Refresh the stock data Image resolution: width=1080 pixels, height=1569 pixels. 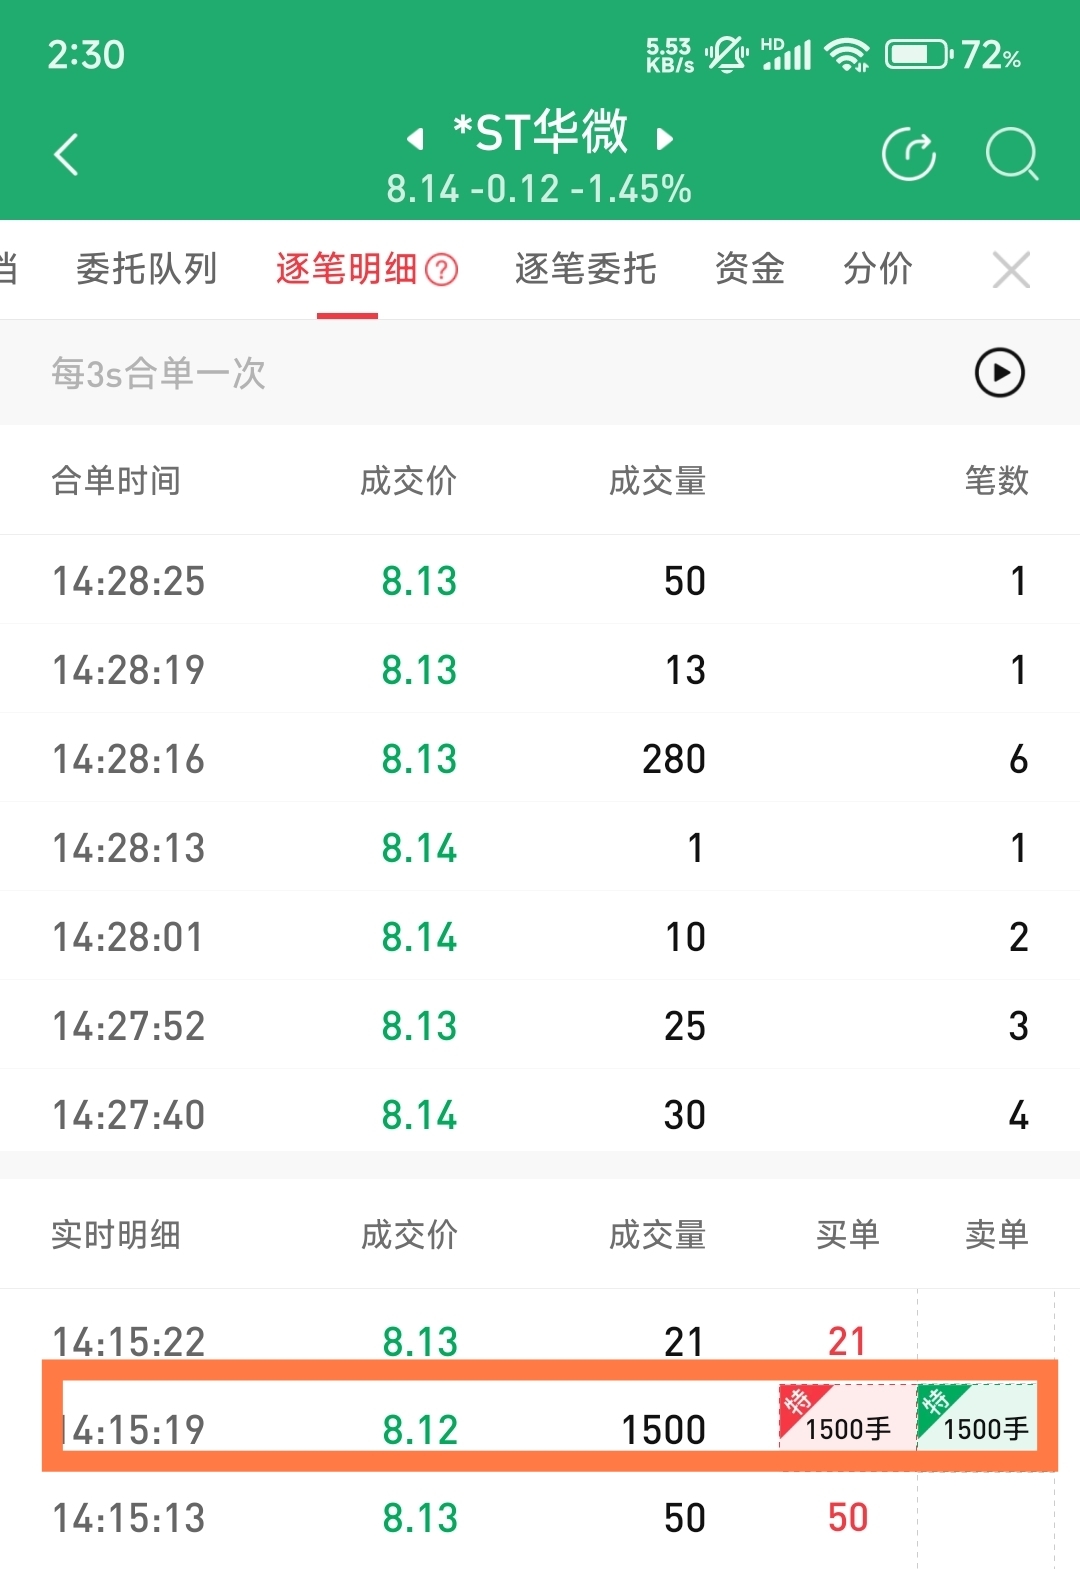909,155
